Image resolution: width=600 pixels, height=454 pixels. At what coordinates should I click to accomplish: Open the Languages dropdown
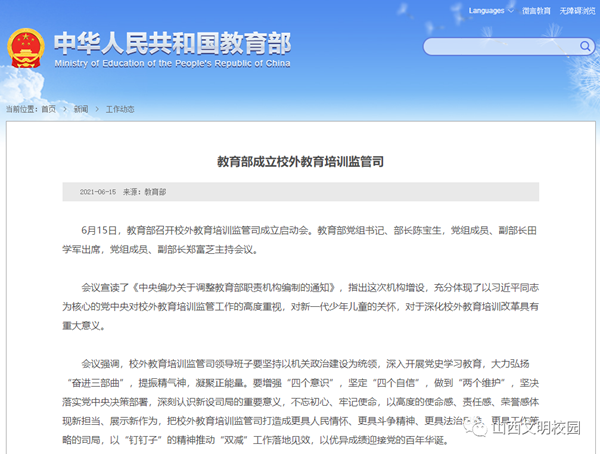490,10
